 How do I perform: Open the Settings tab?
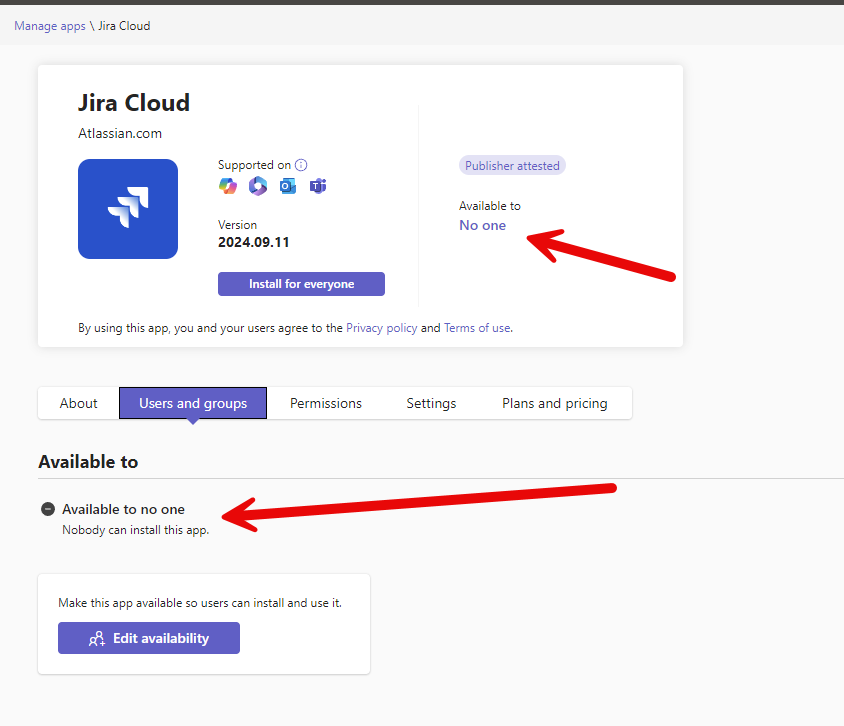(x=431, y=403)
